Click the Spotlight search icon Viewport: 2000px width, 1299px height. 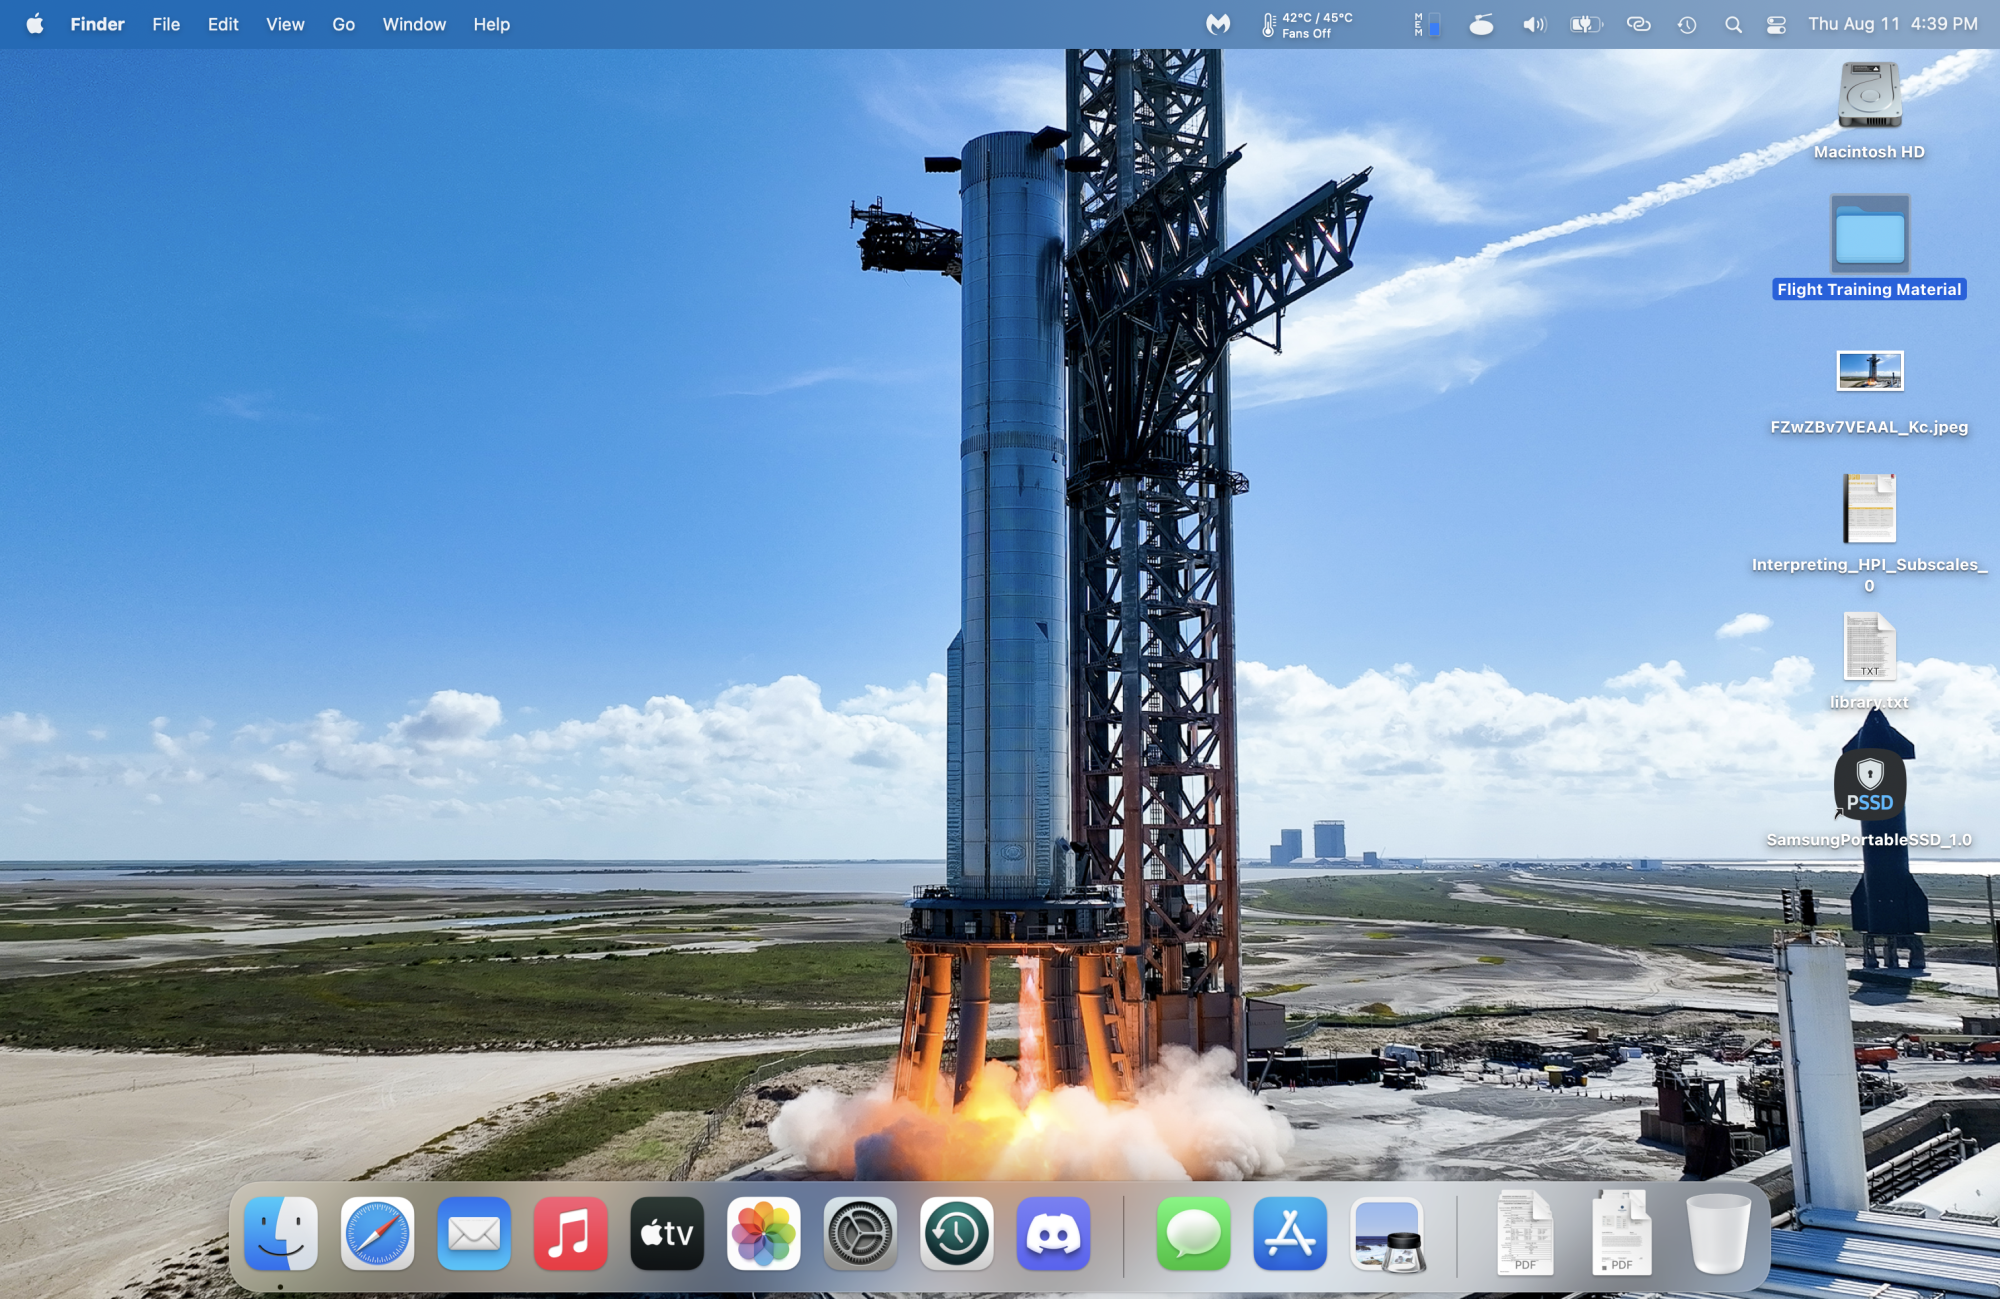1733,25
